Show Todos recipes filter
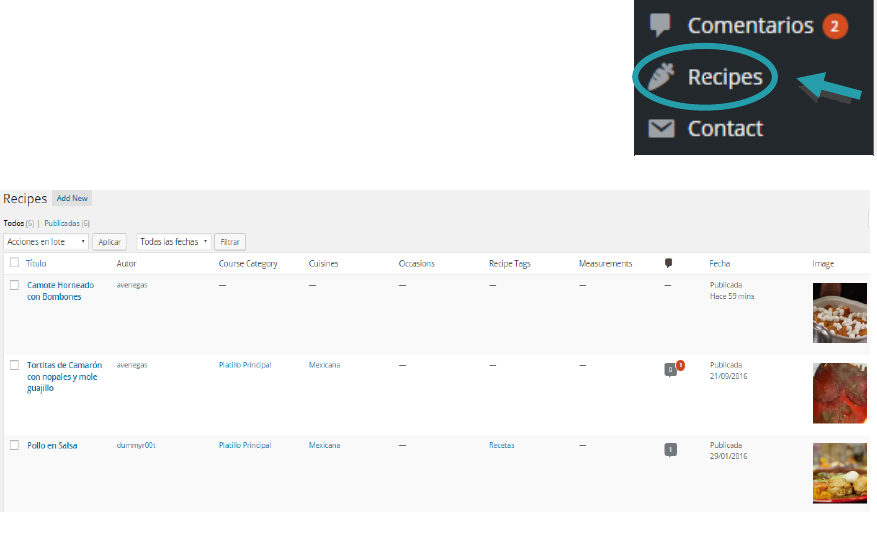This screenshot has width=877, height=536. click(14, 223)
